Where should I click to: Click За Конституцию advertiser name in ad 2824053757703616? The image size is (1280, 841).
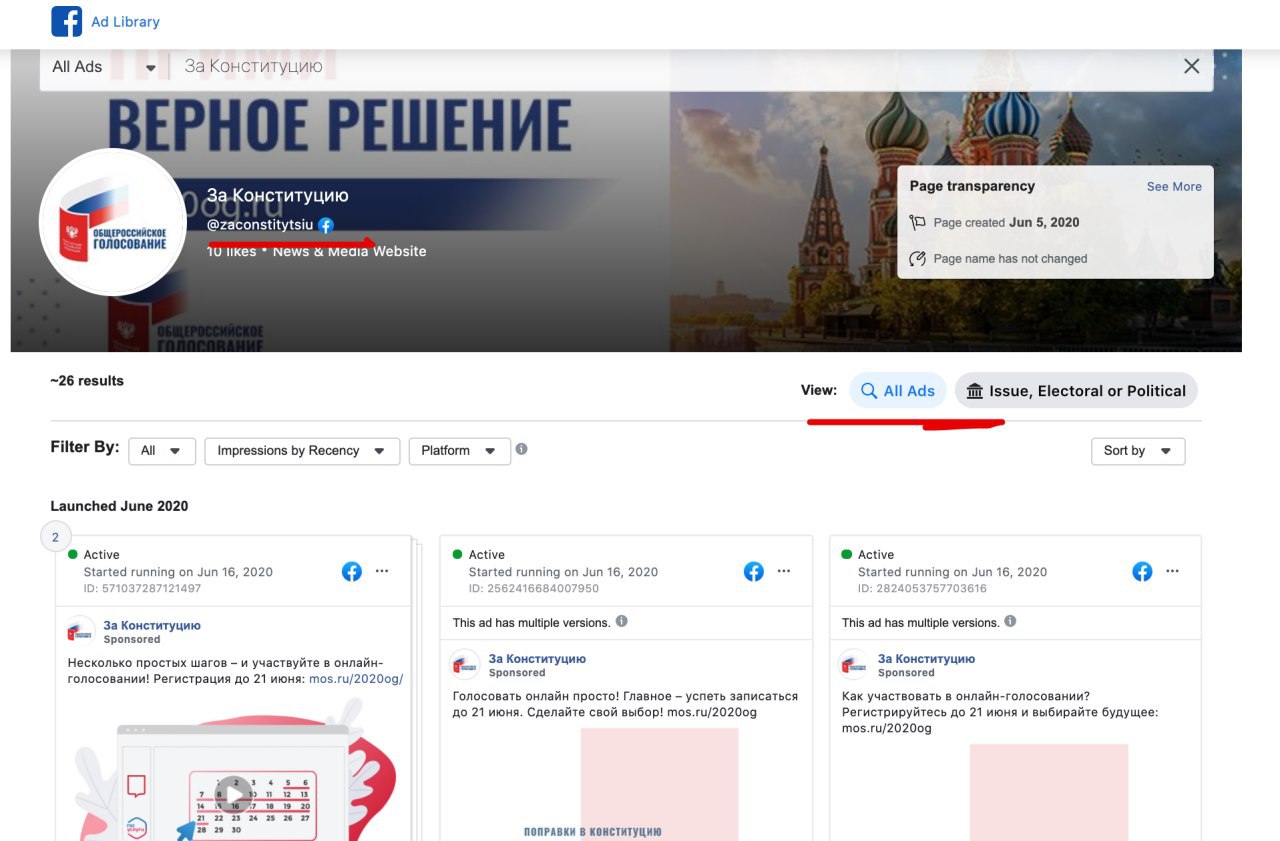pos(926,659)
